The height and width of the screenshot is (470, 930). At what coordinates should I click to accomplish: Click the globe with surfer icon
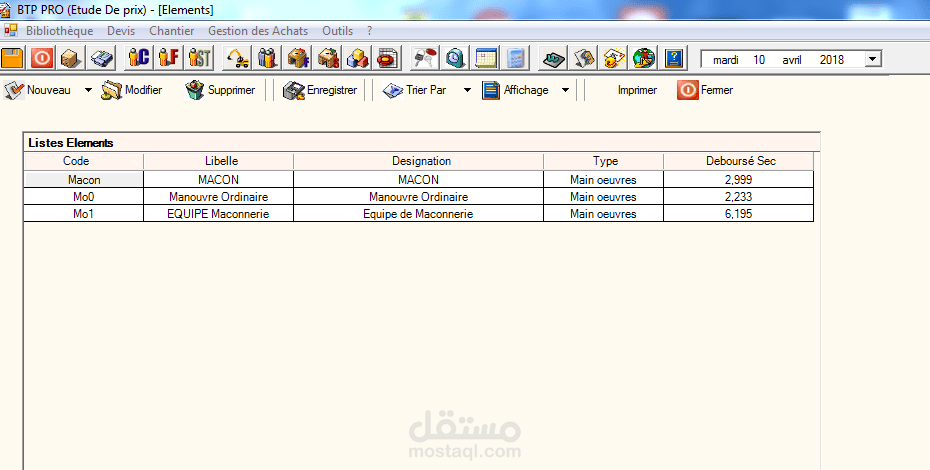coord(644,58)
